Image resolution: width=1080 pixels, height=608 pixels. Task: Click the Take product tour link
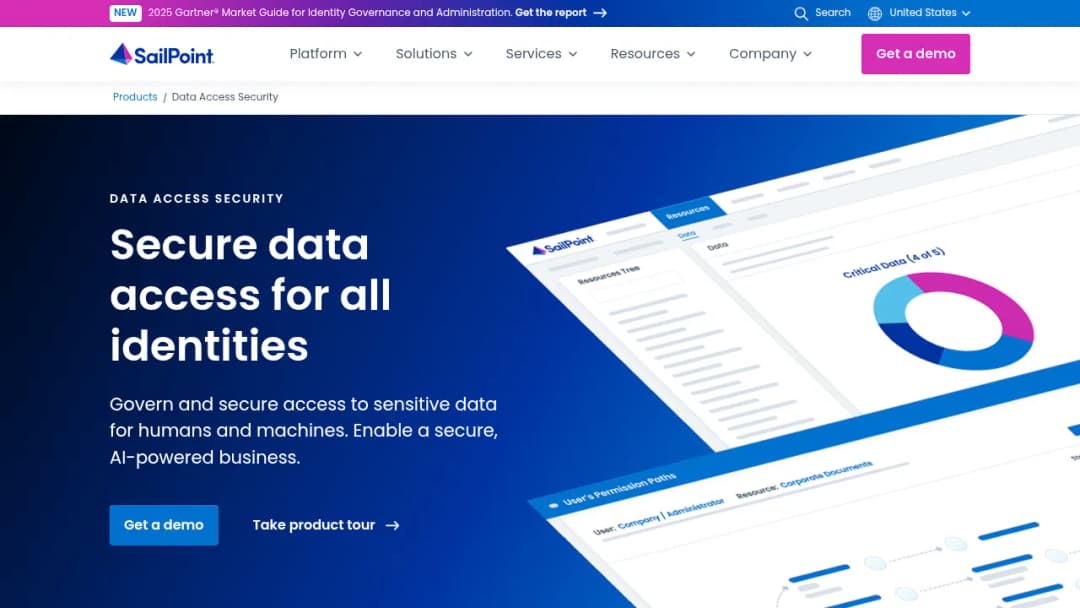[326, 525]
